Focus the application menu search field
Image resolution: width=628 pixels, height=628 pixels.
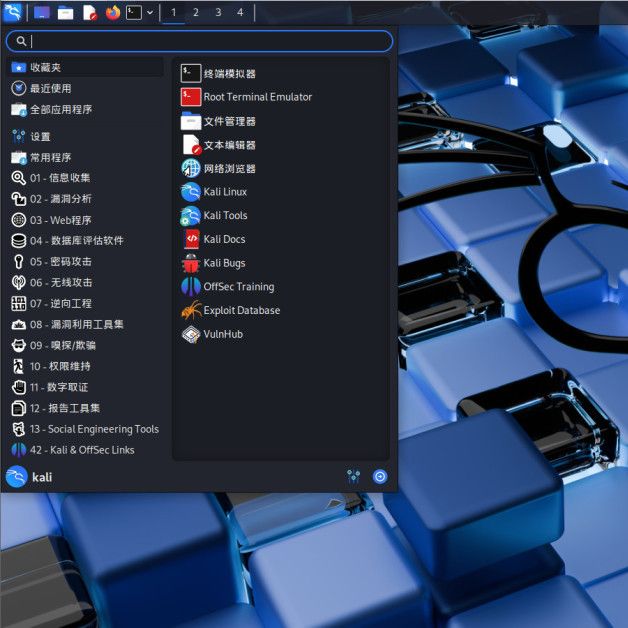199,41
